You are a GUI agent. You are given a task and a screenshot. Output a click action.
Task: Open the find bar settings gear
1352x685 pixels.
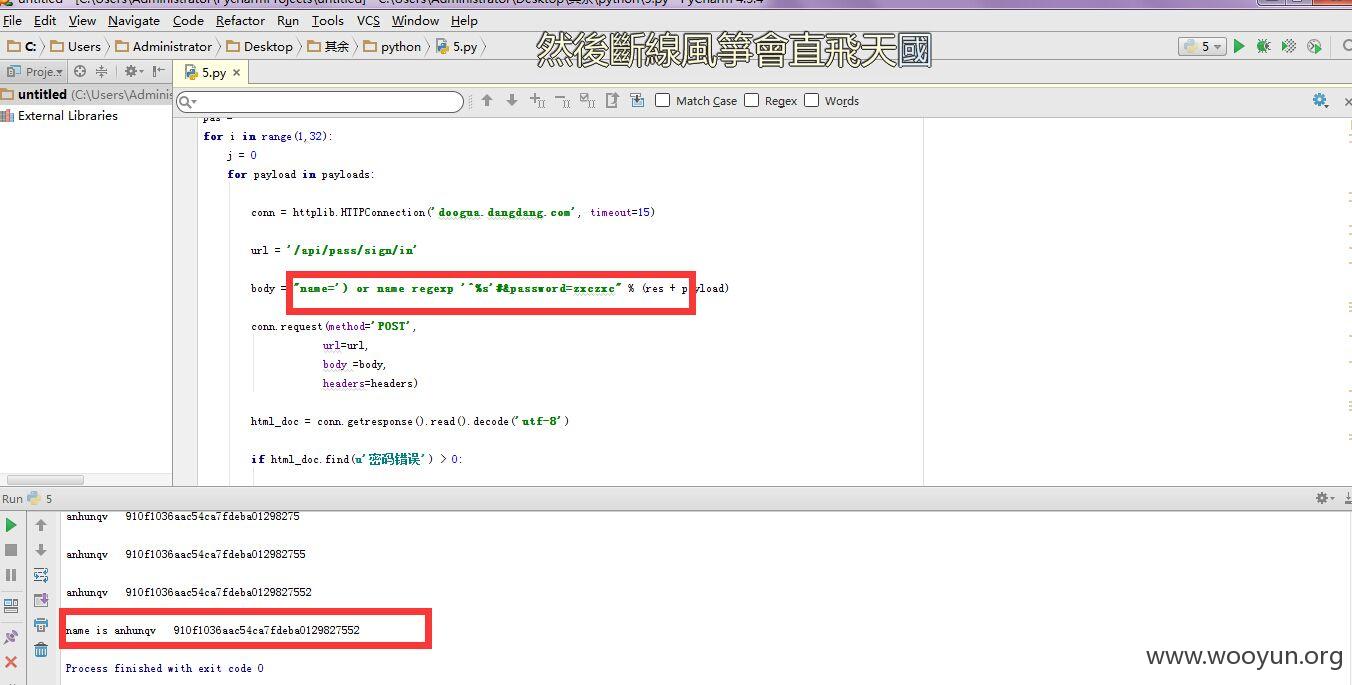pos(1320,100)
